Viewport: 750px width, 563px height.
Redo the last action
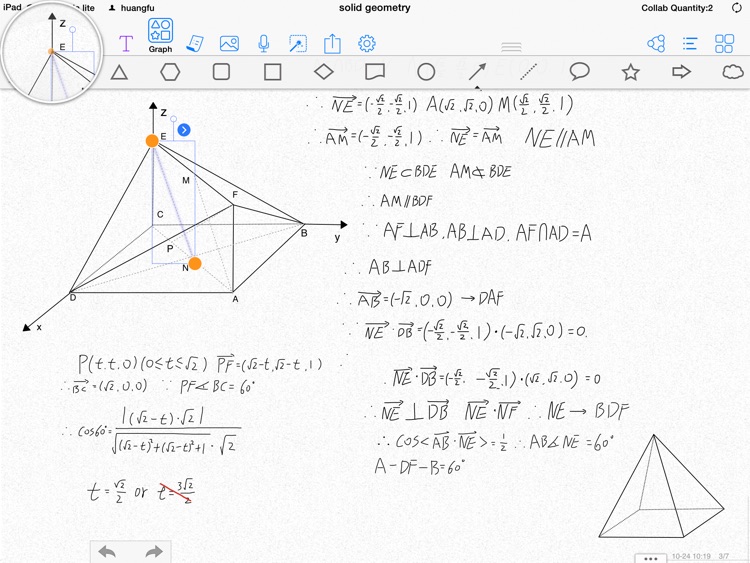click(154, 552)
